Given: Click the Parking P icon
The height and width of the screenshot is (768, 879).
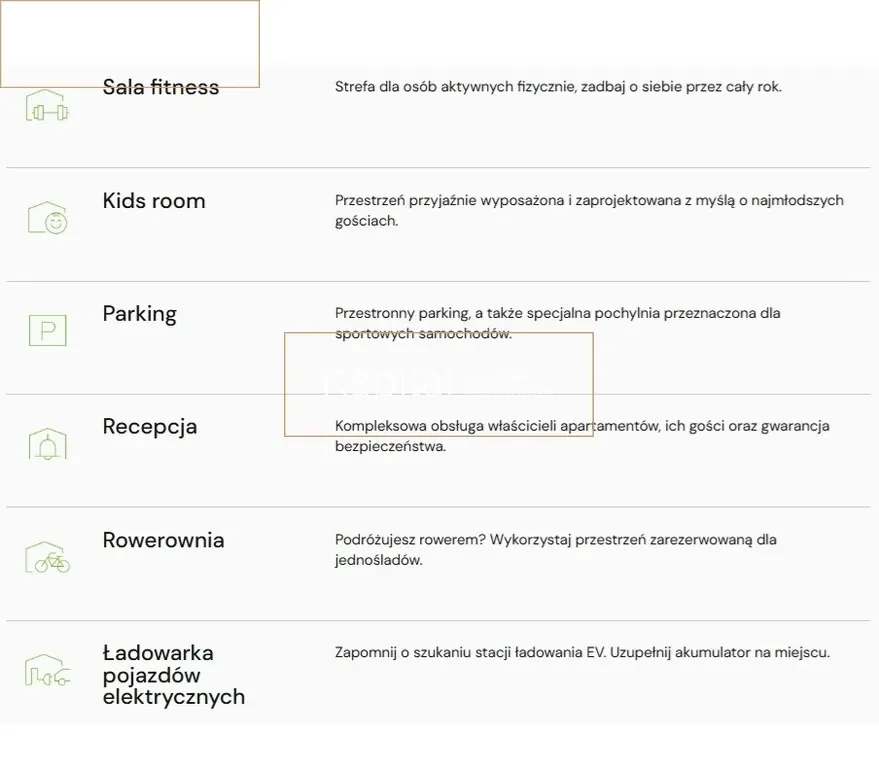Looking at the screenshot, I should [x=47, y=331].
